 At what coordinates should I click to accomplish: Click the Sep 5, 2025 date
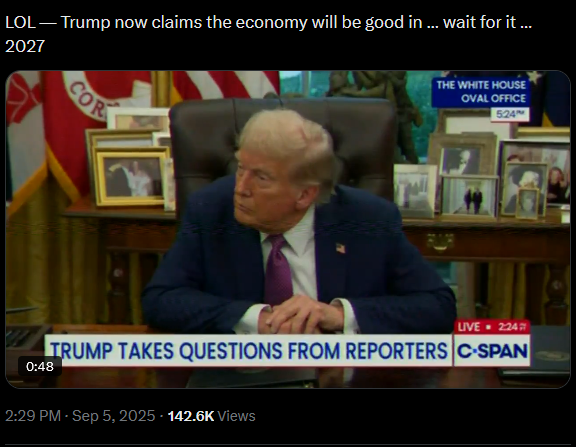pyautogui.click(x=114, y=416)
